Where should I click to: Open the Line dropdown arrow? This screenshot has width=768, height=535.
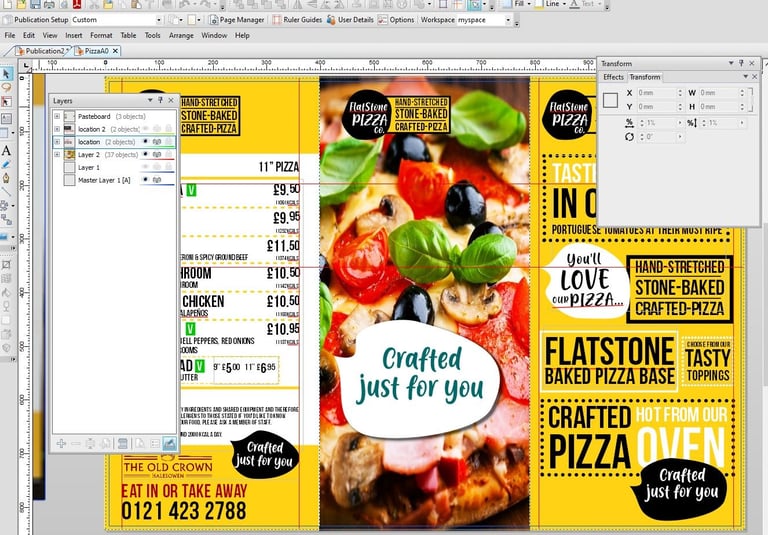pyautogui.click(x=563, y=4)
